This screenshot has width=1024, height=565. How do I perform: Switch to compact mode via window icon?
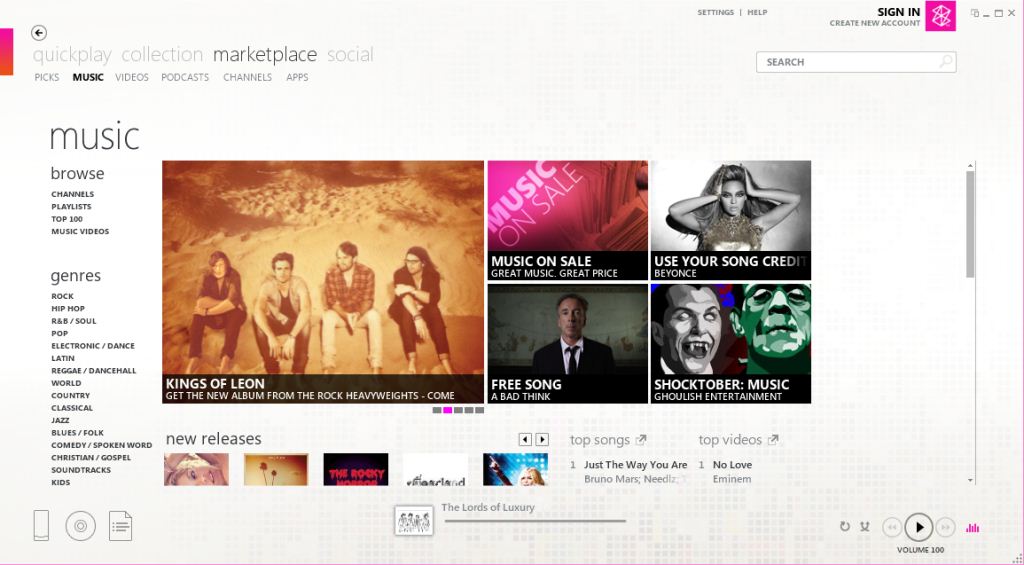pos(975,13)
